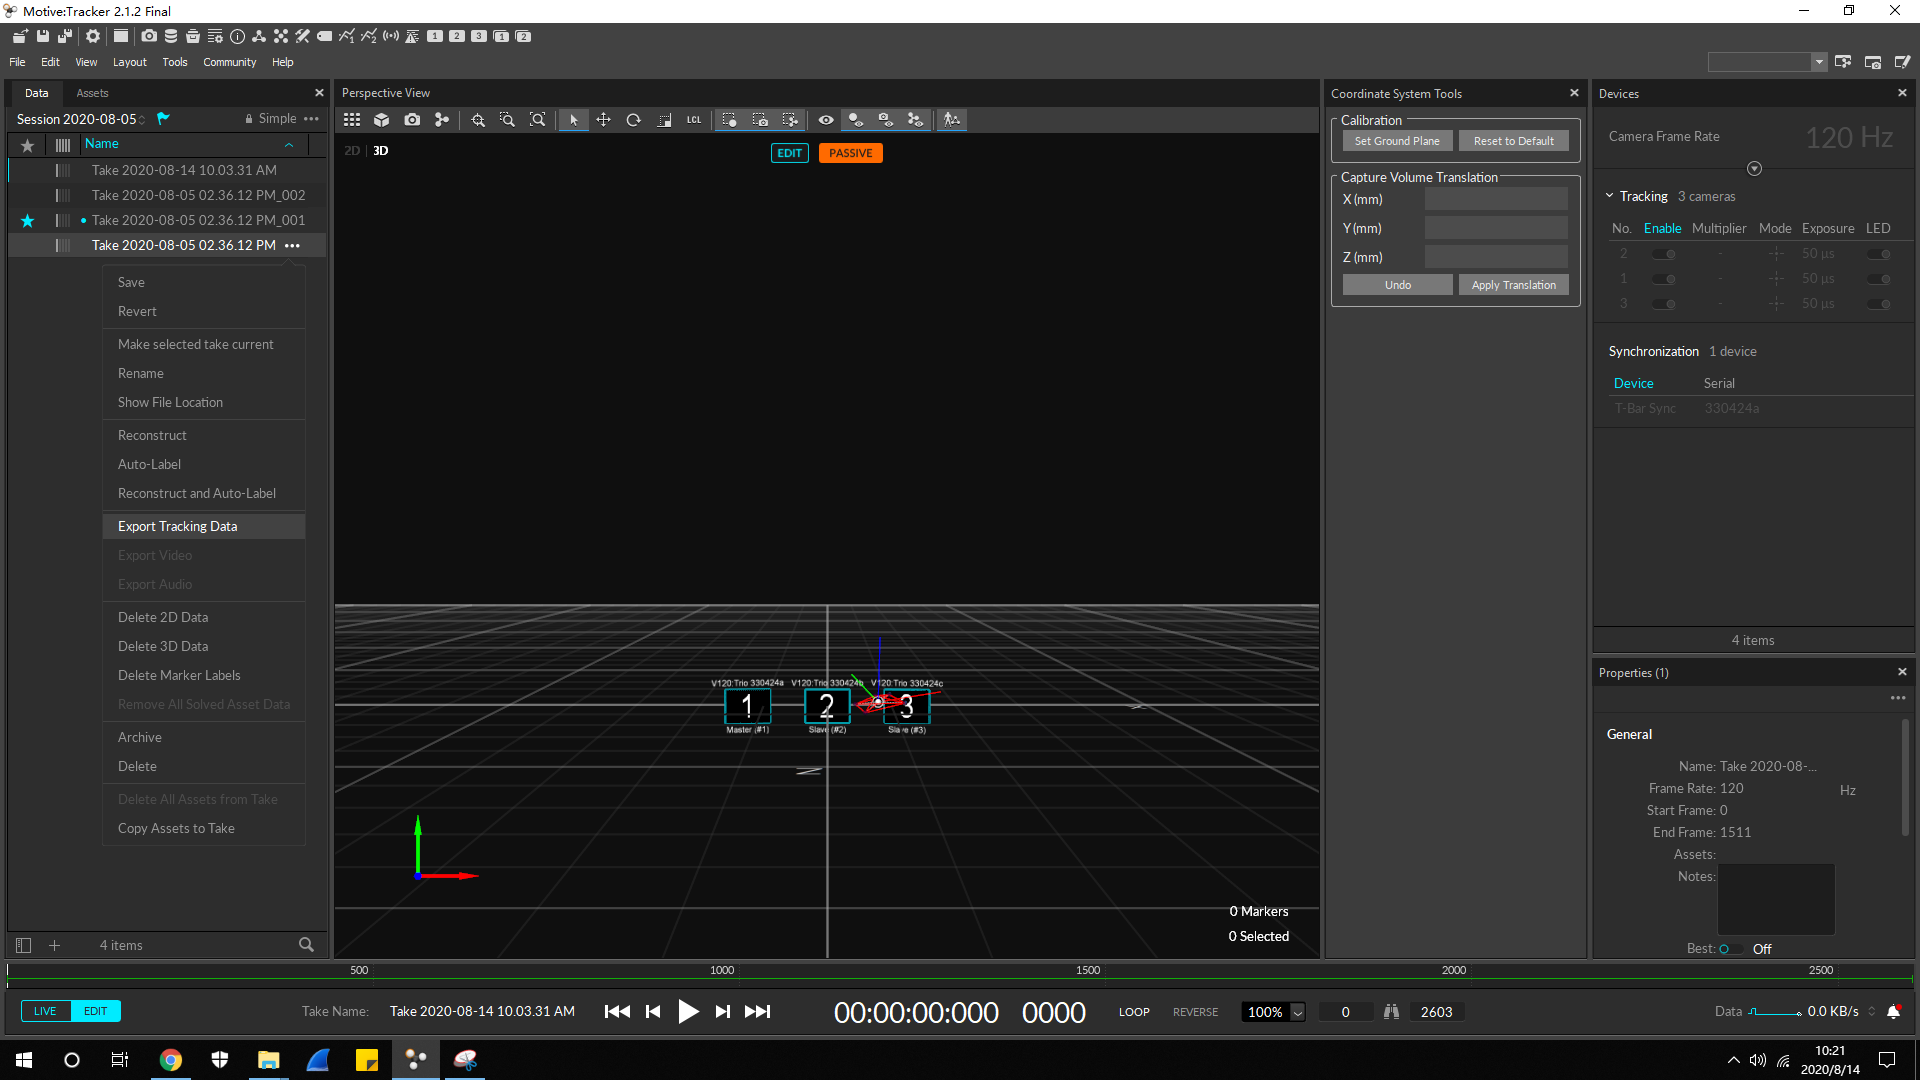Image resolution: width=1920 pixels, height=1080 pixels.
Task: Collapse the Tracking cameras section
Action: click(x=1610, y=196)
